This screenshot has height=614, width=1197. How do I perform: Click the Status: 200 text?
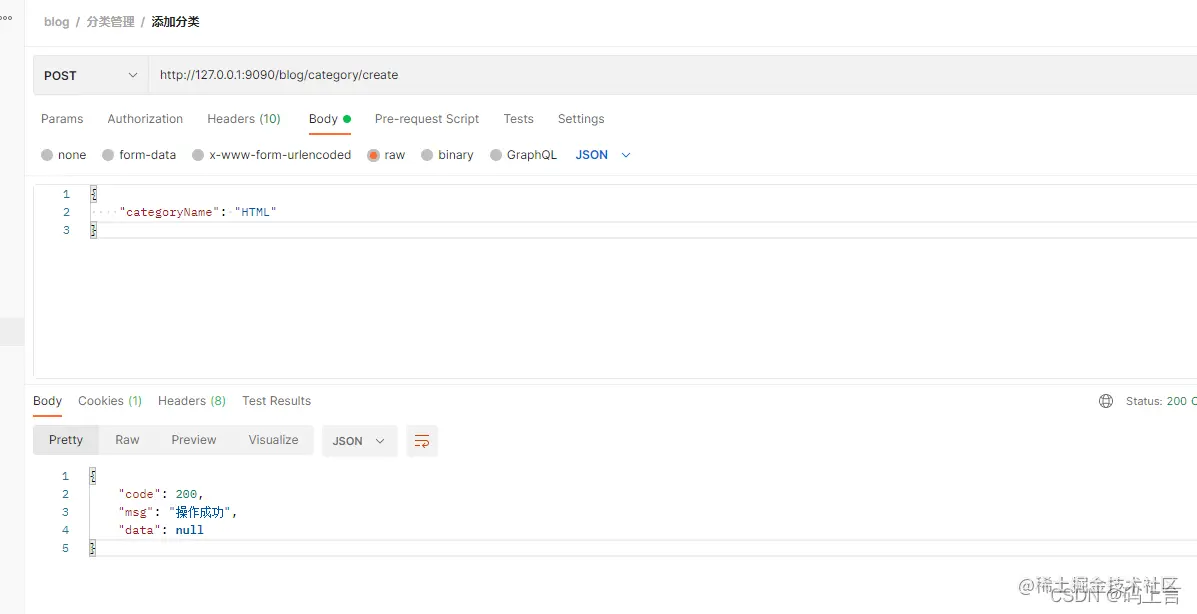(x=1160, y=401)
